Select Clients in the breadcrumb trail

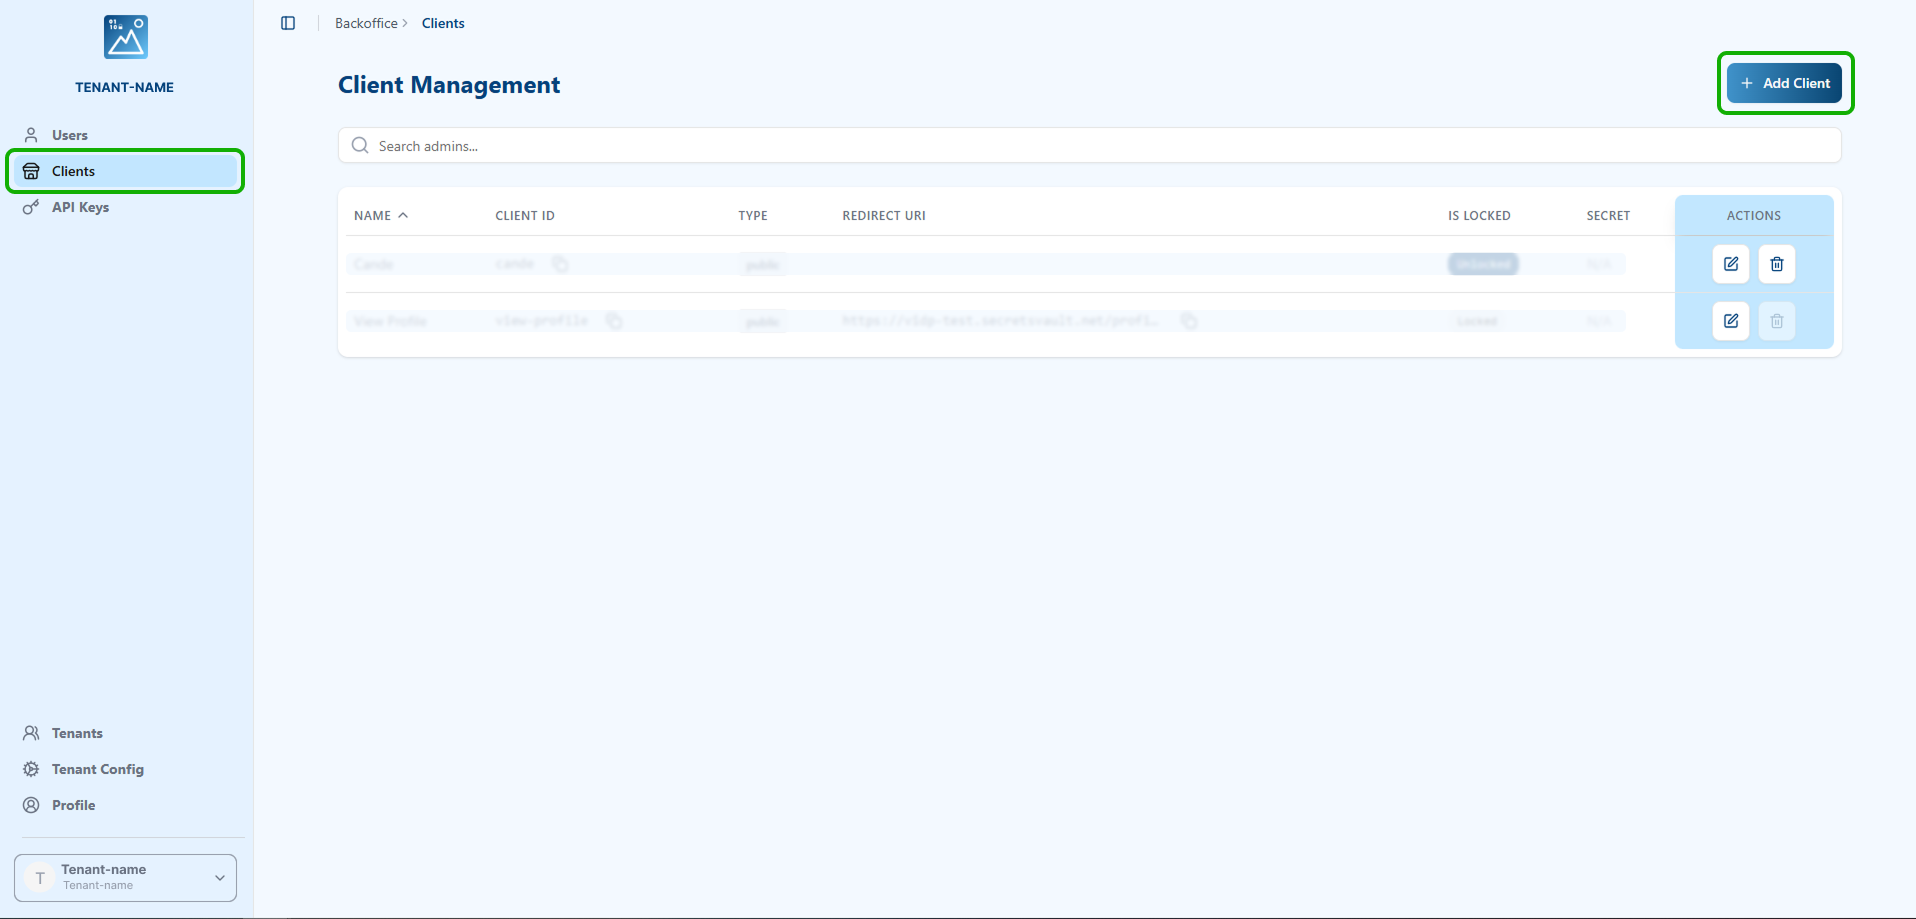[443, 22]
